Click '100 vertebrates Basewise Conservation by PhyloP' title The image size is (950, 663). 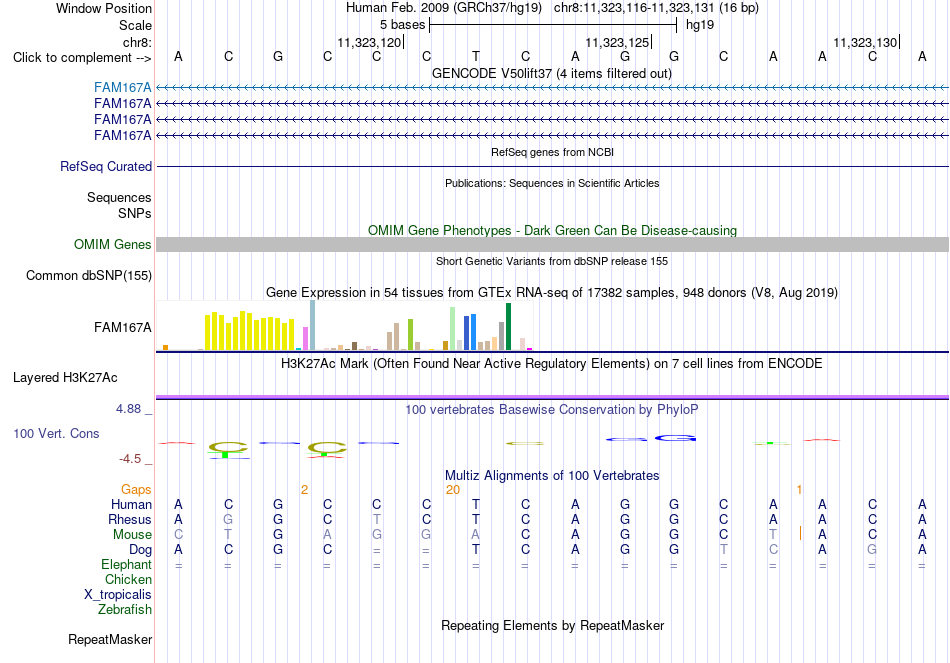[552, 410]
